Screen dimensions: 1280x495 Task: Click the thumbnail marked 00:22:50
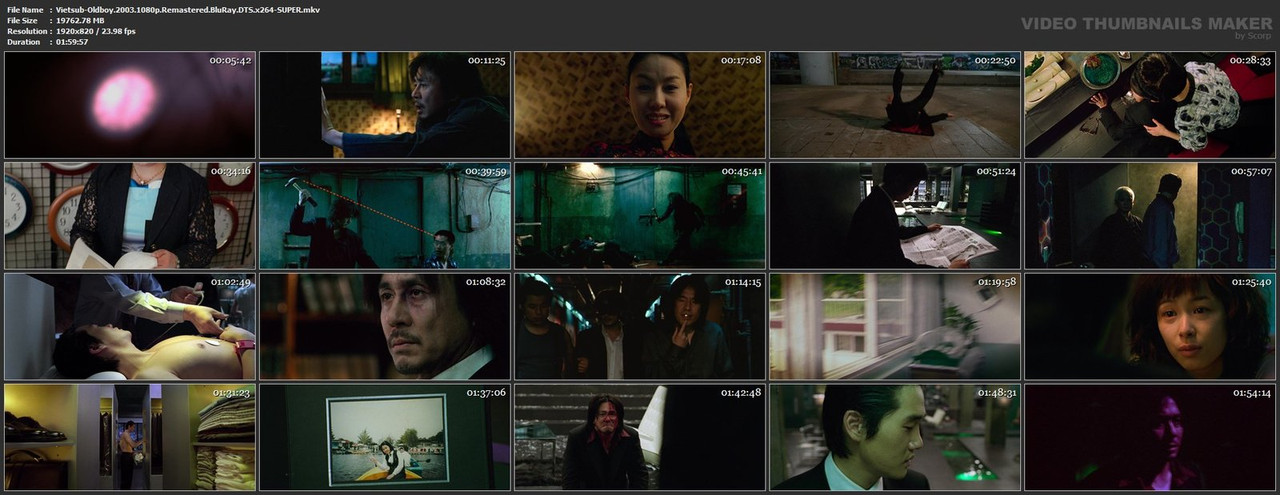tap(895, 105)
